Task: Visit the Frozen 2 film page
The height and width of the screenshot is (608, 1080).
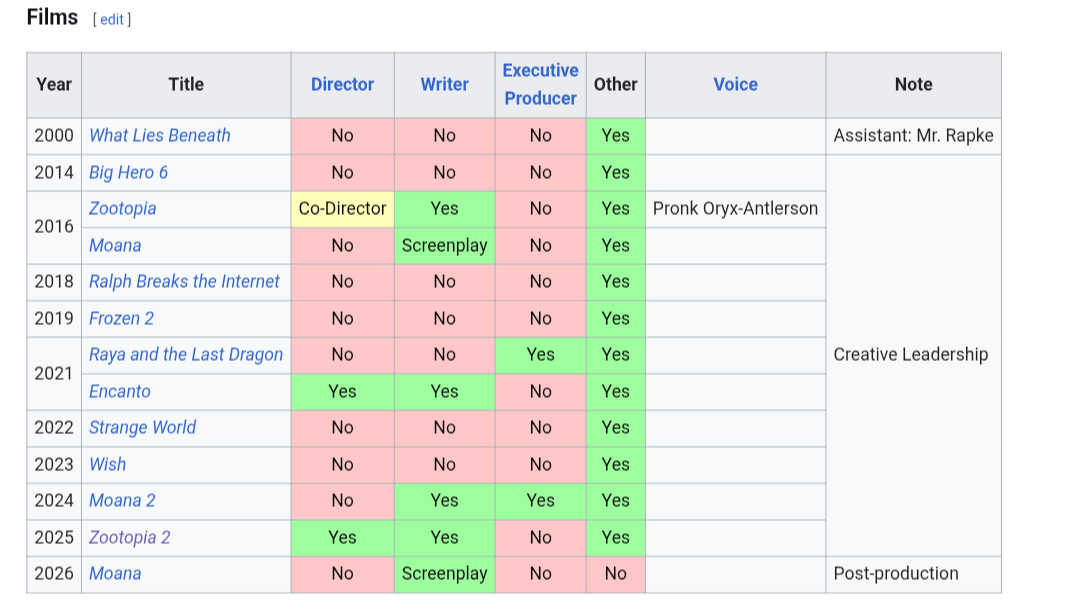Action: point(121,318)
